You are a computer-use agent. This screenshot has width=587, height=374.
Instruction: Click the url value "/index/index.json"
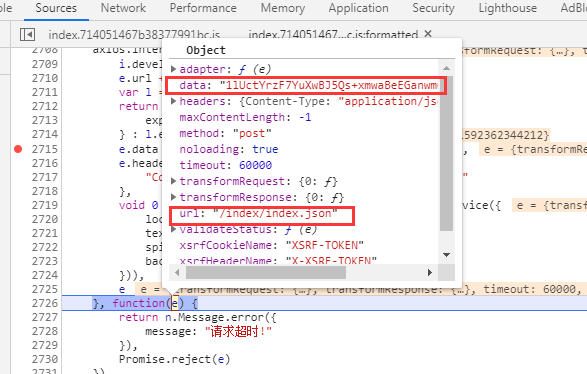(275, 213)
